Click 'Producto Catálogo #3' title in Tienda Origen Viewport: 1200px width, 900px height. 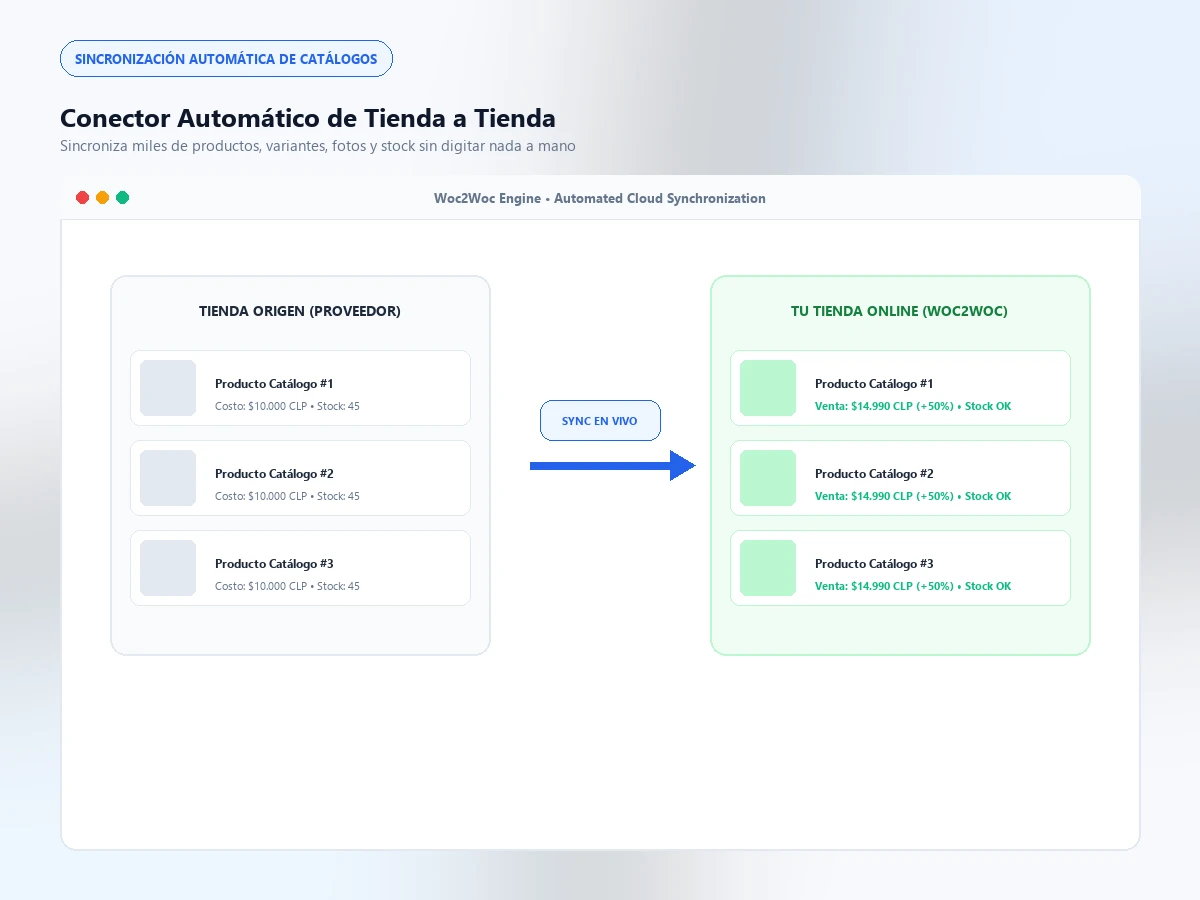pyautogui.click(x=274, y=564)
